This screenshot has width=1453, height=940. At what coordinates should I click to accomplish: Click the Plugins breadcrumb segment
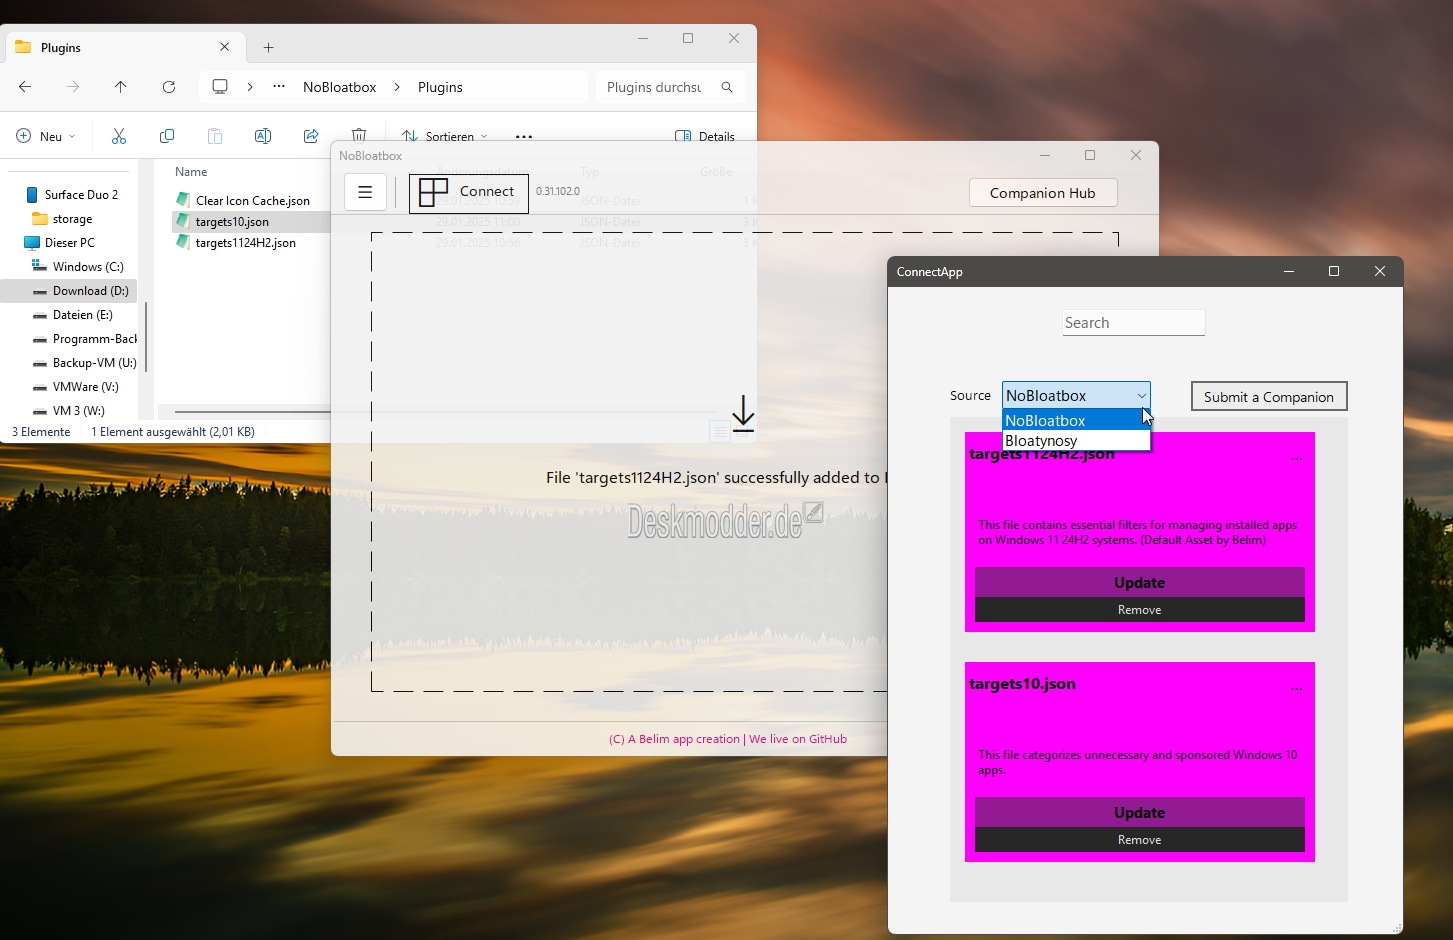coord(440,87)
